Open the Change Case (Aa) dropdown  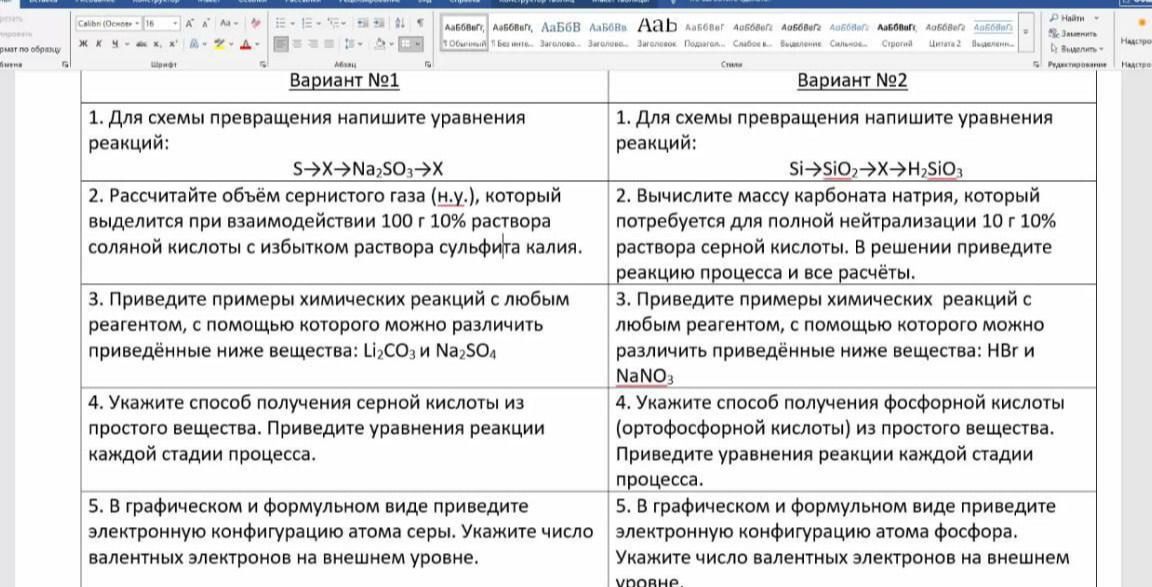point(229,24)
